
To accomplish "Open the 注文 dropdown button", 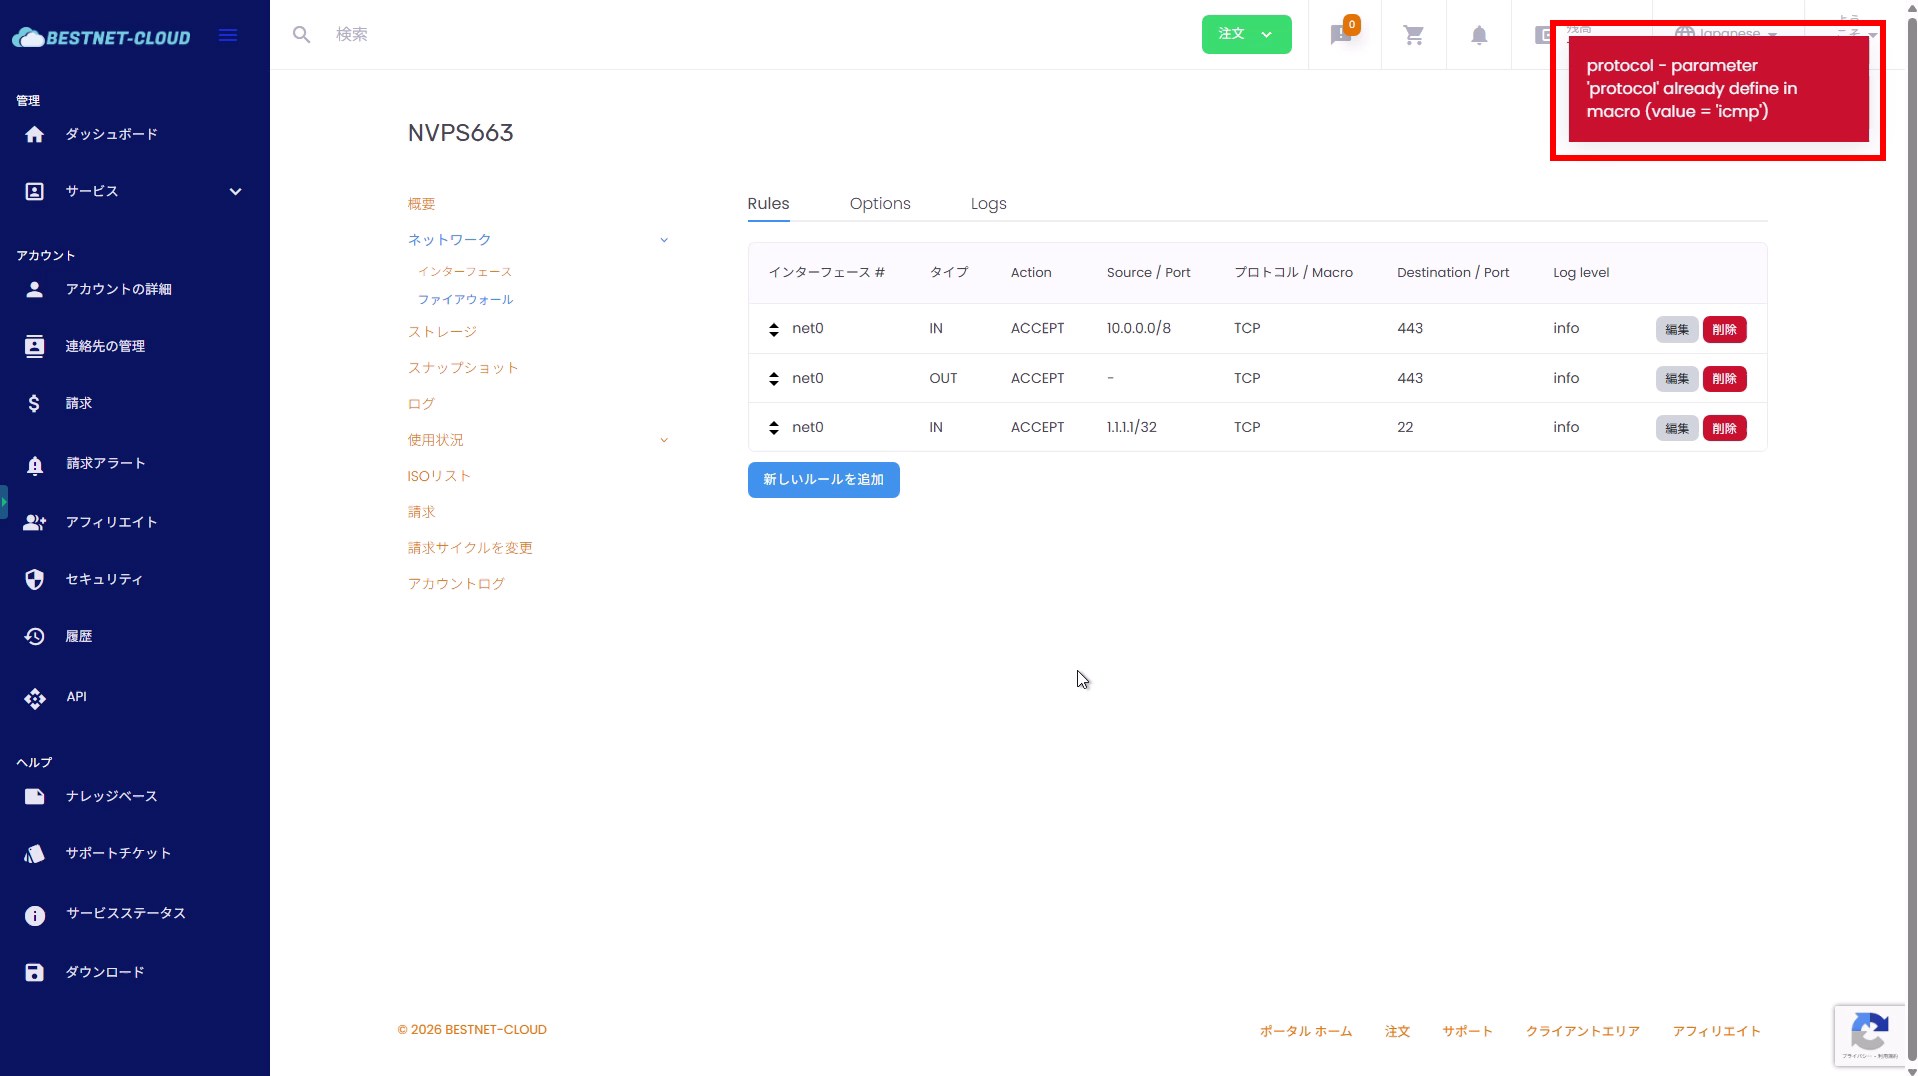I will 1245,35.
